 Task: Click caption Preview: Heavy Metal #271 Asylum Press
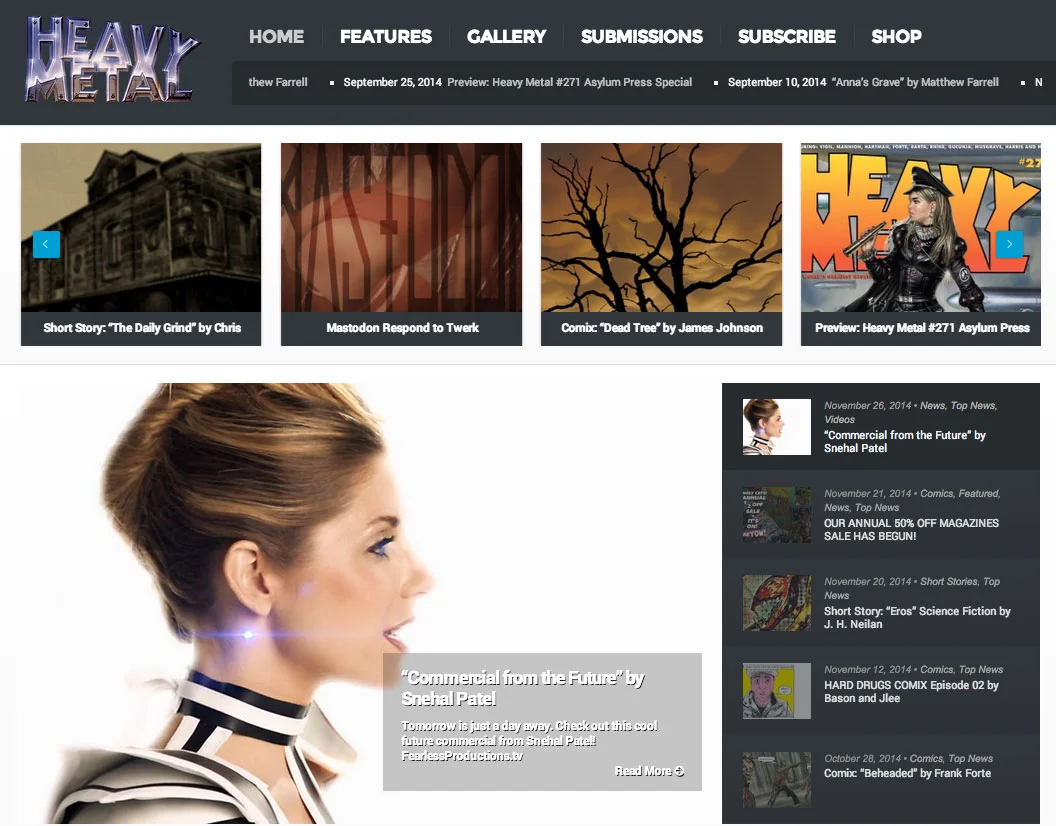click(x=922, y=328)
